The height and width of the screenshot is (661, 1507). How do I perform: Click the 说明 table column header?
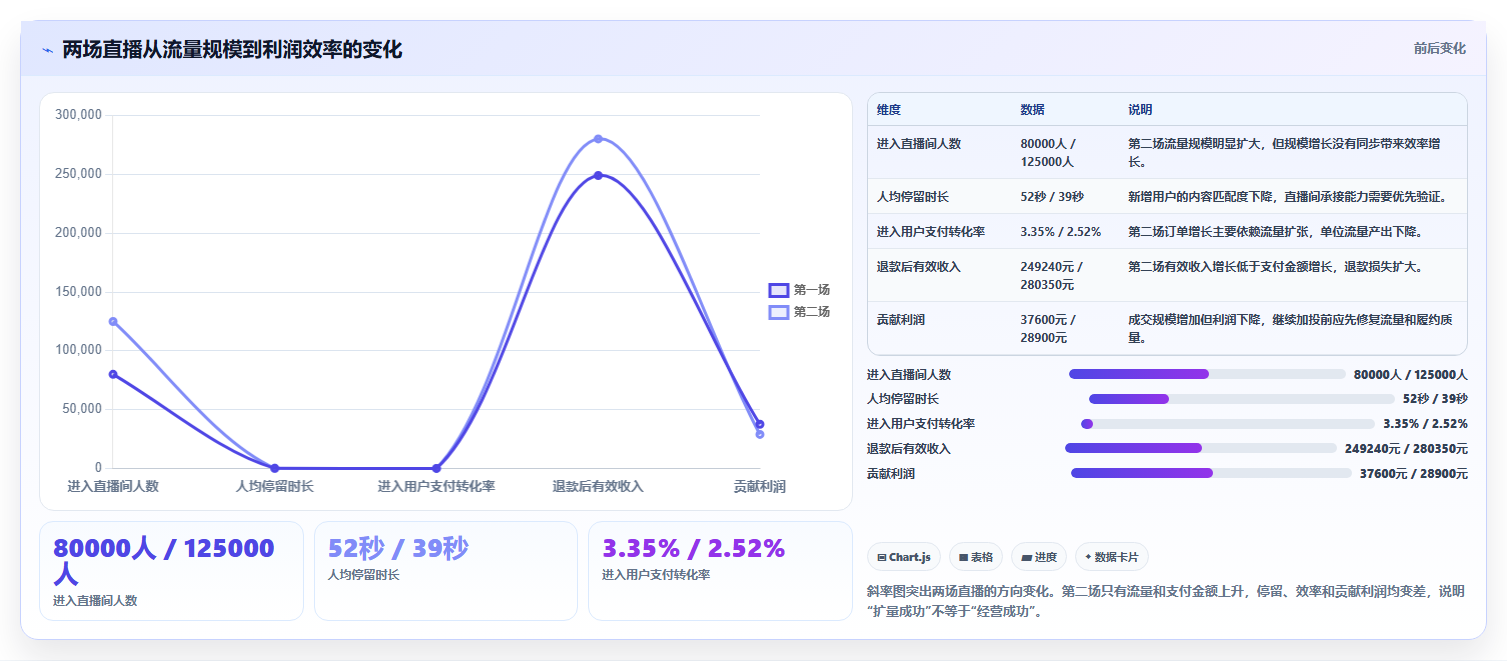click(x=1140, y=110)
